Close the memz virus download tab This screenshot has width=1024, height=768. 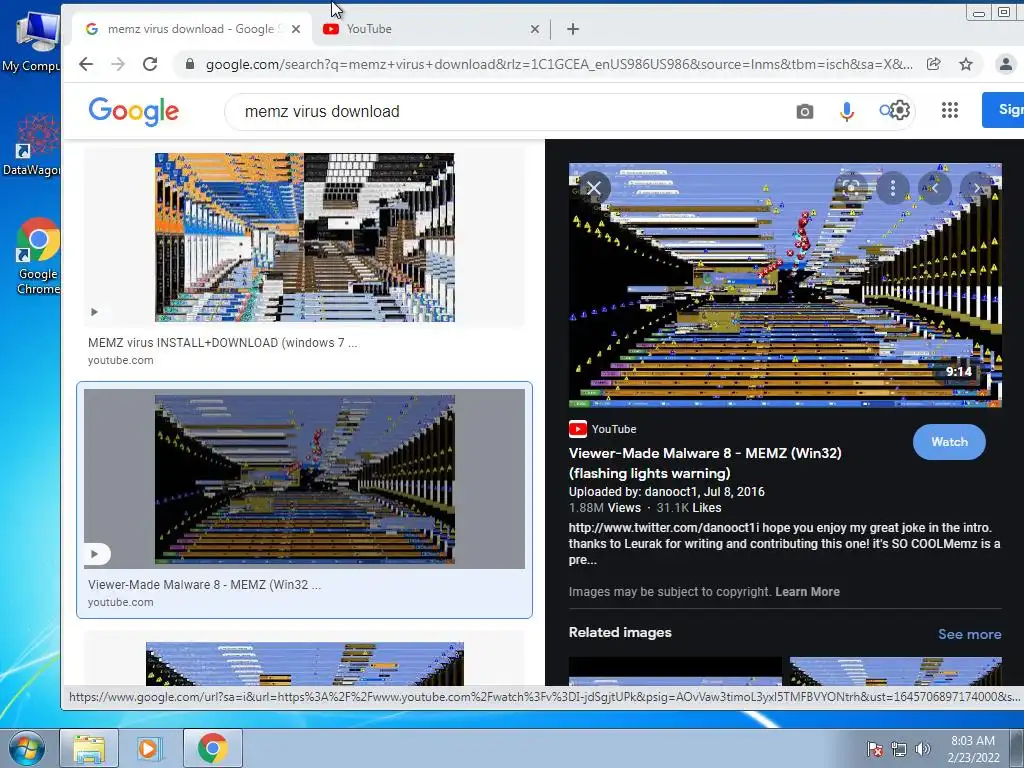pos(296,29)
